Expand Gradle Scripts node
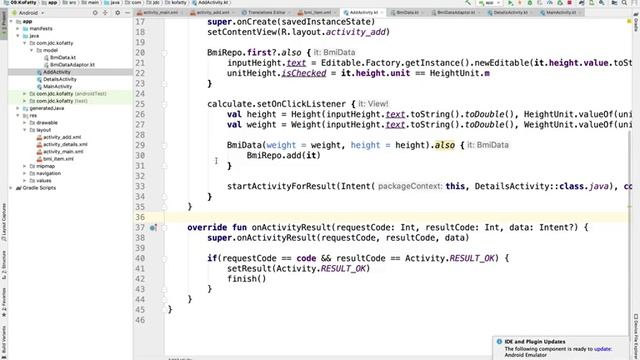This screenshot has width=640, height=360. (11, 188)
